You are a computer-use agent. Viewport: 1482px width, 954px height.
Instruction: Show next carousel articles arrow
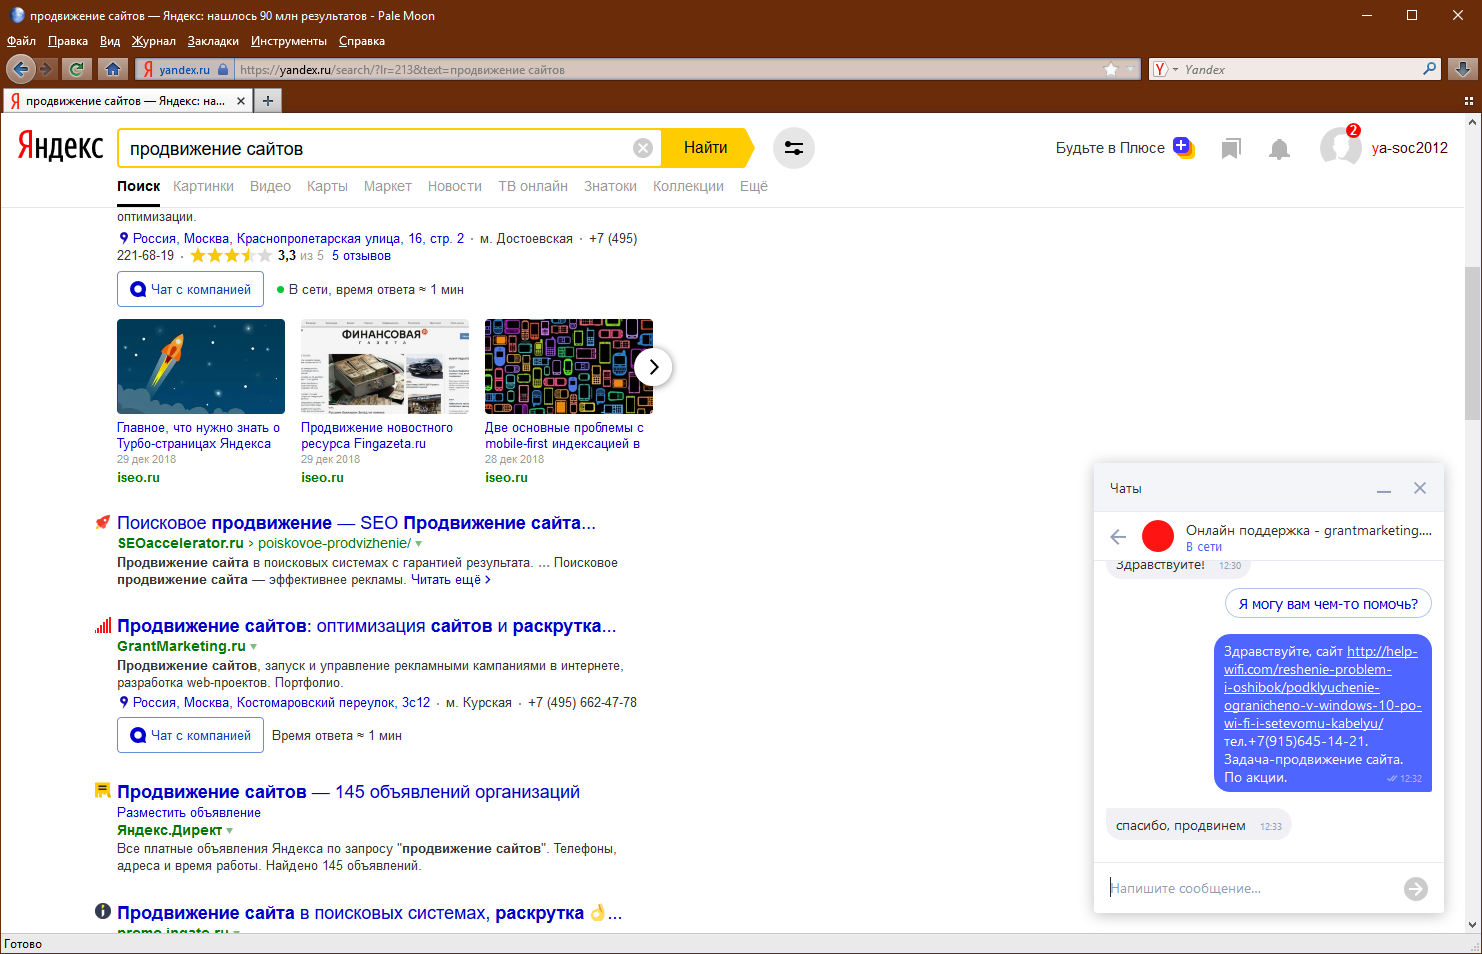[653, 367]
